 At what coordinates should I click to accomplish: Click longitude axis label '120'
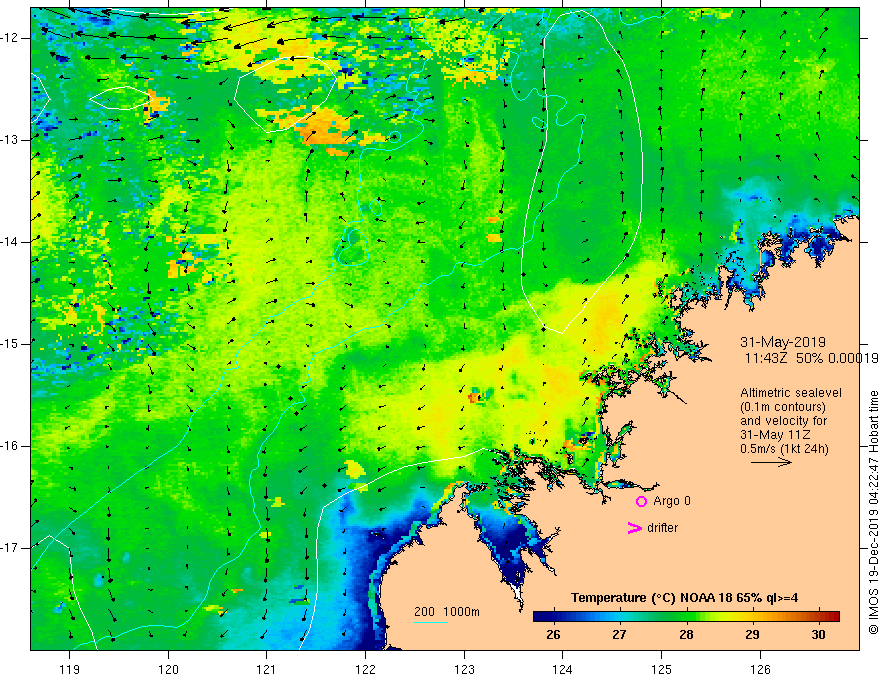(168, 669)
